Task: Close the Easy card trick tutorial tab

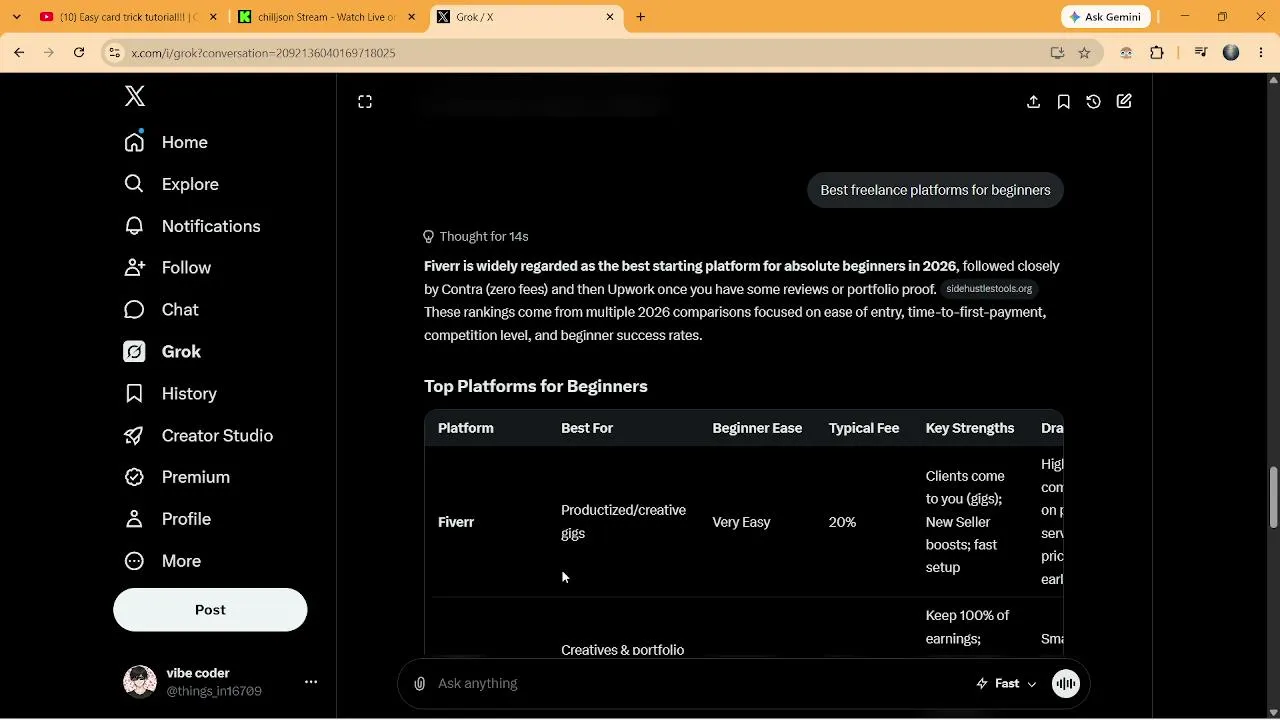Action: (x=211, y=17)
